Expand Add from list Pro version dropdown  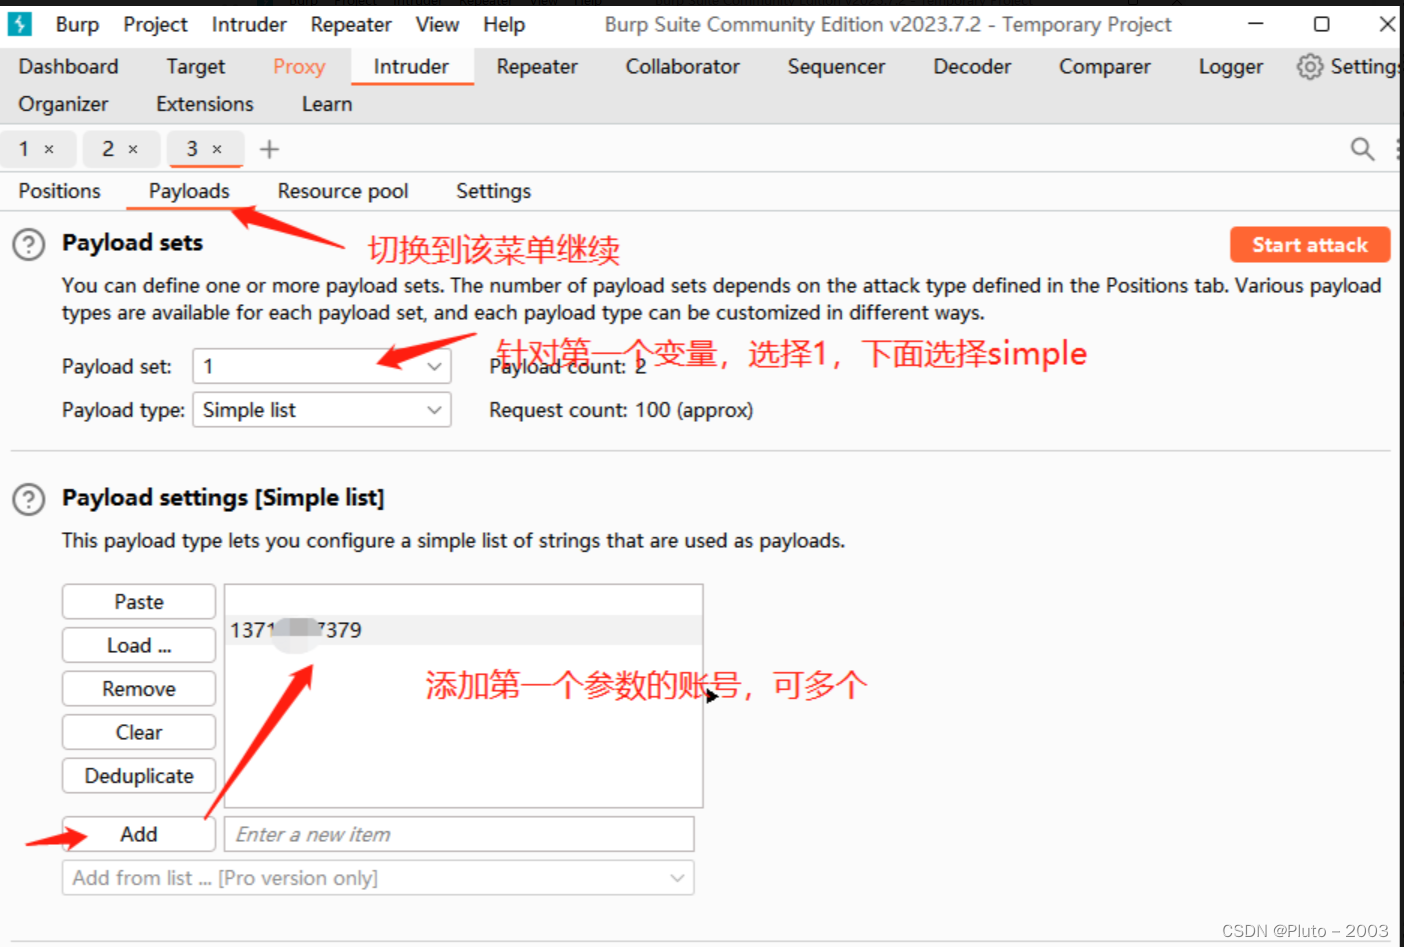[x=378, y=878]
